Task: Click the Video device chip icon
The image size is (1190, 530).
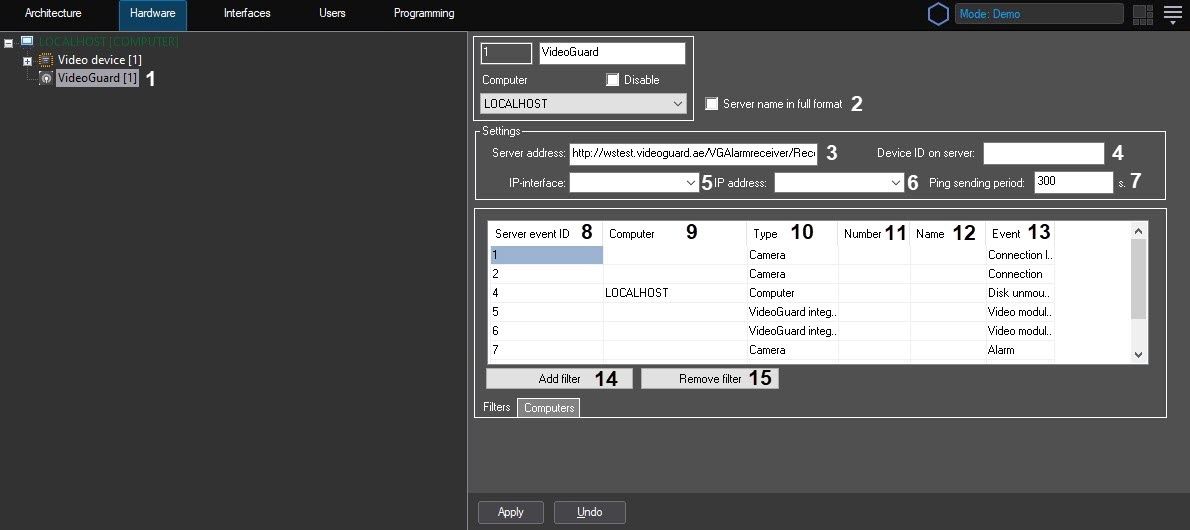Action: (x=45, y=60)
